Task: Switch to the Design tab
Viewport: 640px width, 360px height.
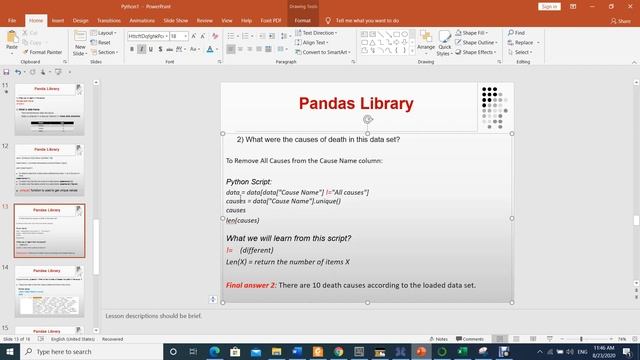Action: [x=80, y=20]
